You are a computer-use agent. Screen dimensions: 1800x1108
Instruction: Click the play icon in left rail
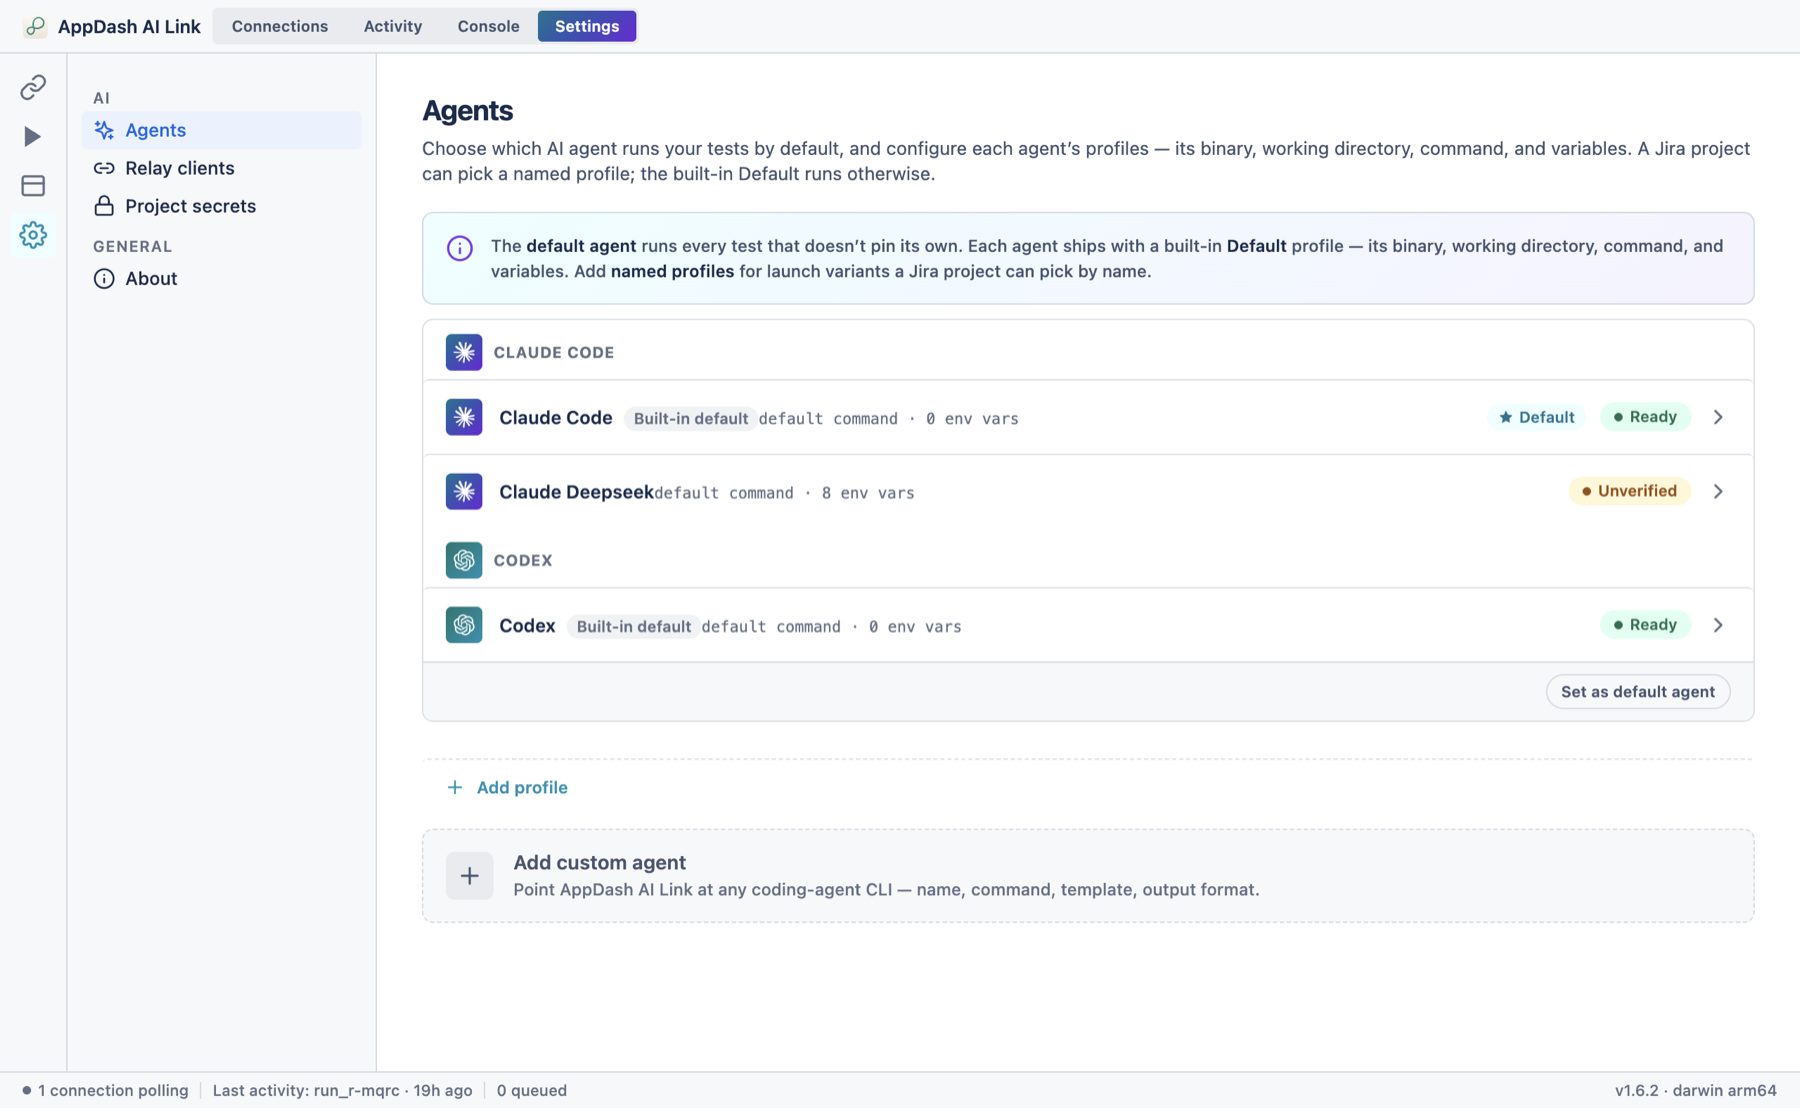33,136
